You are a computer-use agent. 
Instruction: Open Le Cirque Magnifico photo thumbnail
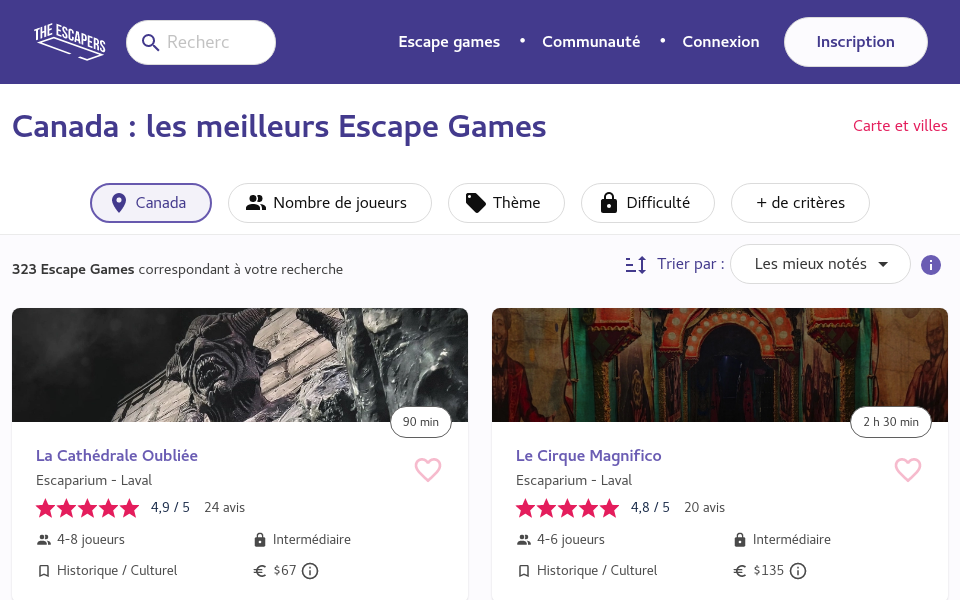pyautogui.click(x=719, y=364)
